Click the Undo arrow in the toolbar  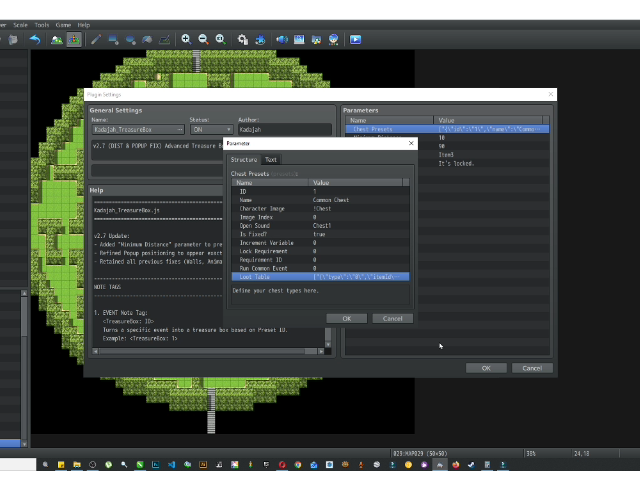click(35, 40)
